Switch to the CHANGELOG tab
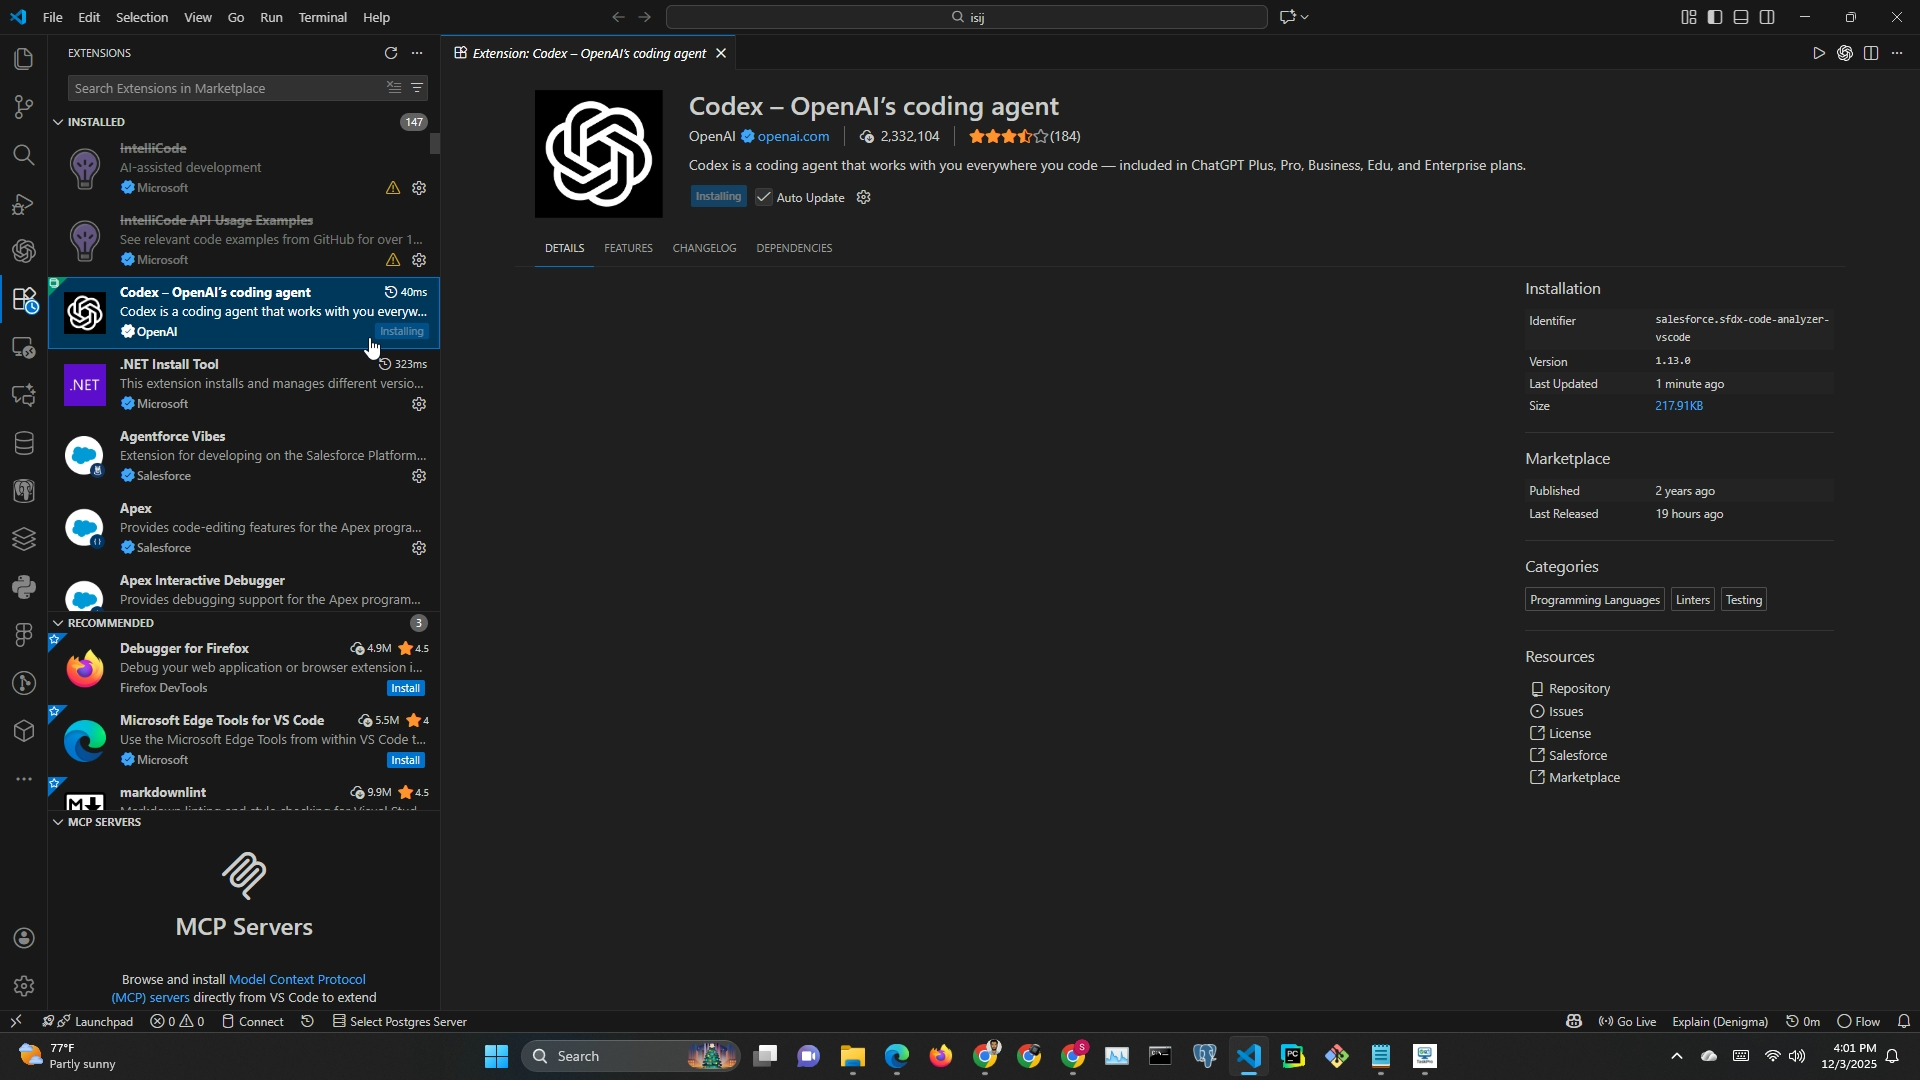The image size is (1920, 1080). click(704, 249)
